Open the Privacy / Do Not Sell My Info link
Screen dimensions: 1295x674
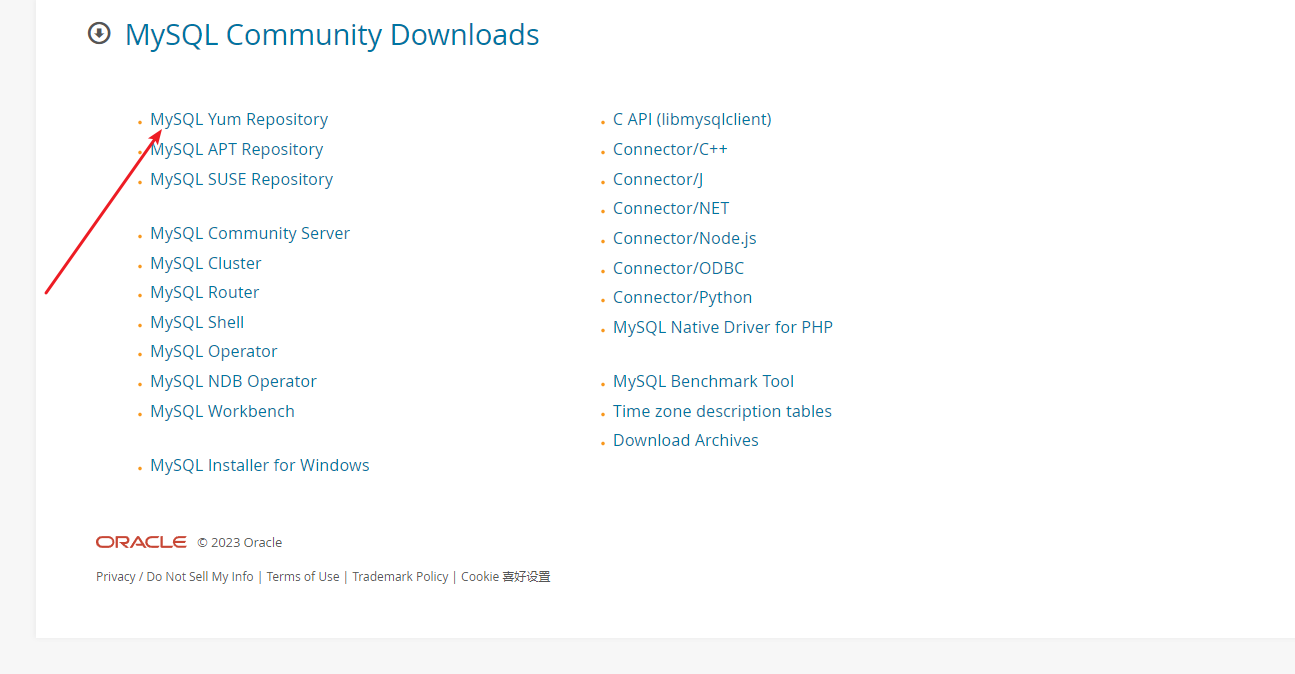[x=175, y=576]
